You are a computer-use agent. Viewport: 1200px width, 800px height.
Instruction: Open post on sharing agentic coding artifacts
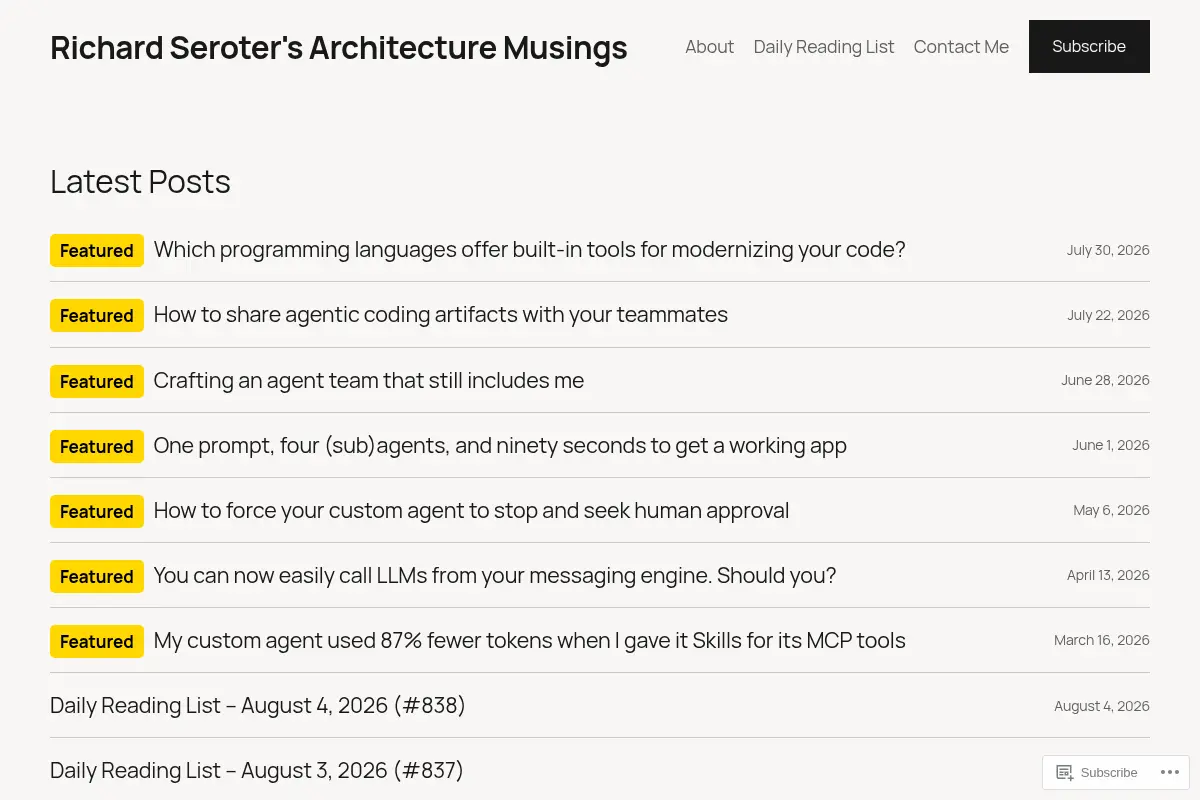tap(440, 314)
